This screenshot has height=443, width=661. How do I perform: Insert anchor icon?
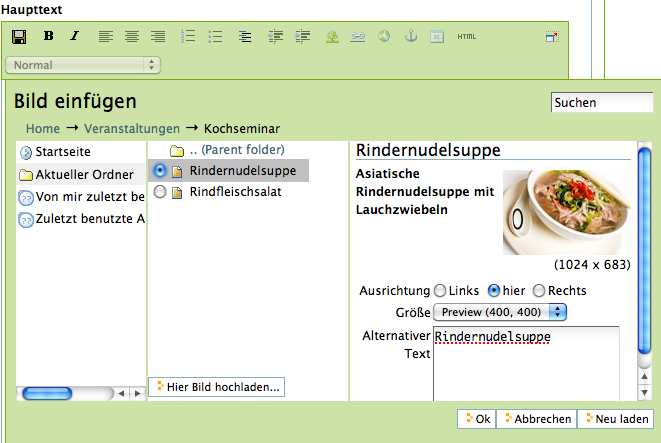pyautogui.click(x=411, y=36)
